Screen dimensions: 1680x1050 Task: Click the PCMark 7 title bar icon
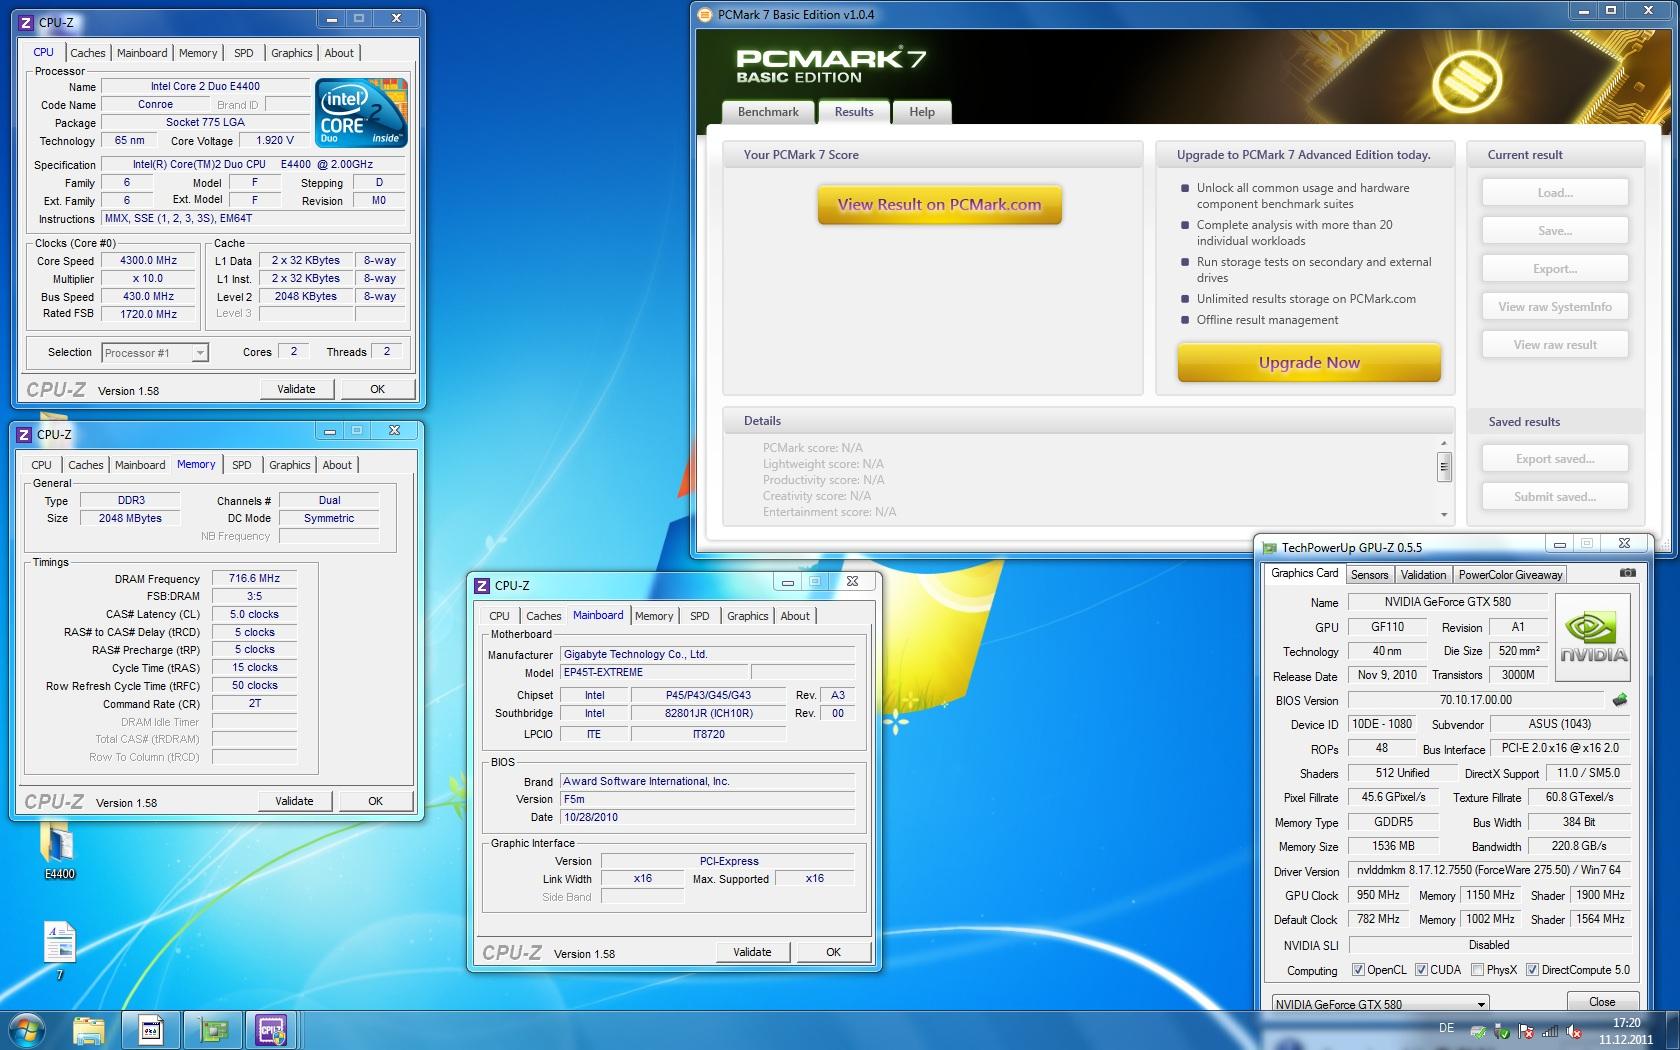pyautogui.click(x=706, y=15)
